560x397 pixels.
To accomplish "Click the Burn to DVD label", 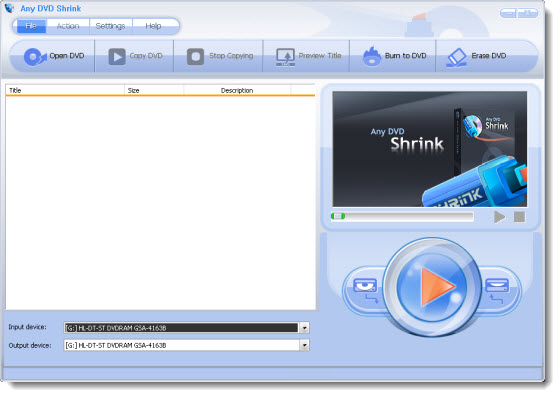I will 406,56.
